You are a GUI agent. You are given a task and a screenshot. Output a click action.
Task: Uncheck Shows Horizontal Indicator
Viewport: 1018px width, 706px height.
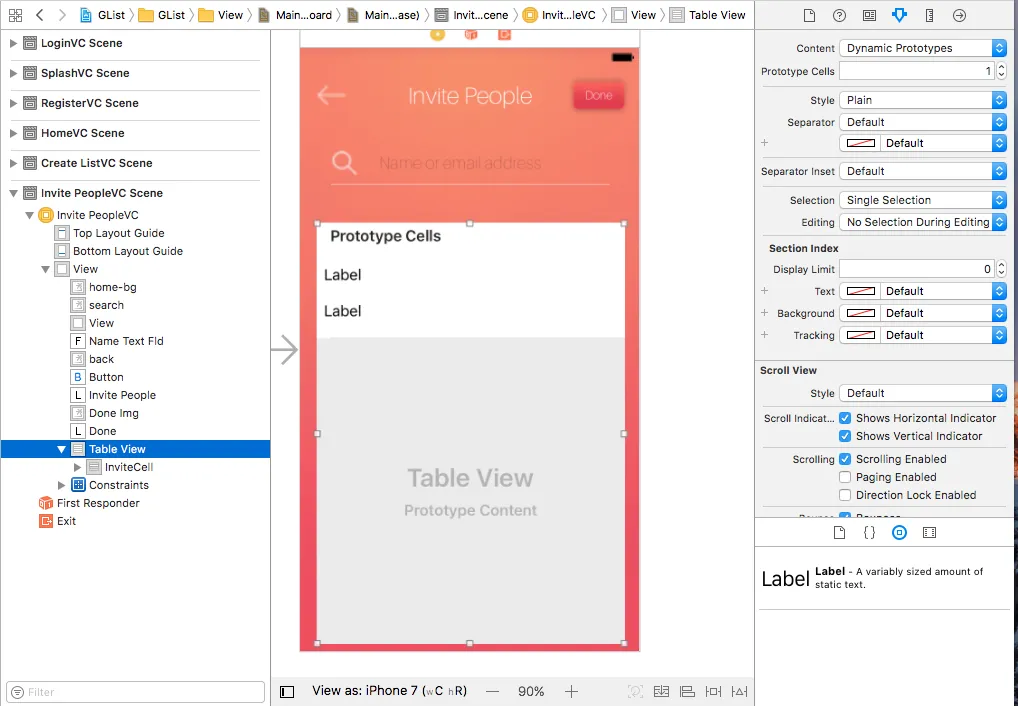[845, 418]
